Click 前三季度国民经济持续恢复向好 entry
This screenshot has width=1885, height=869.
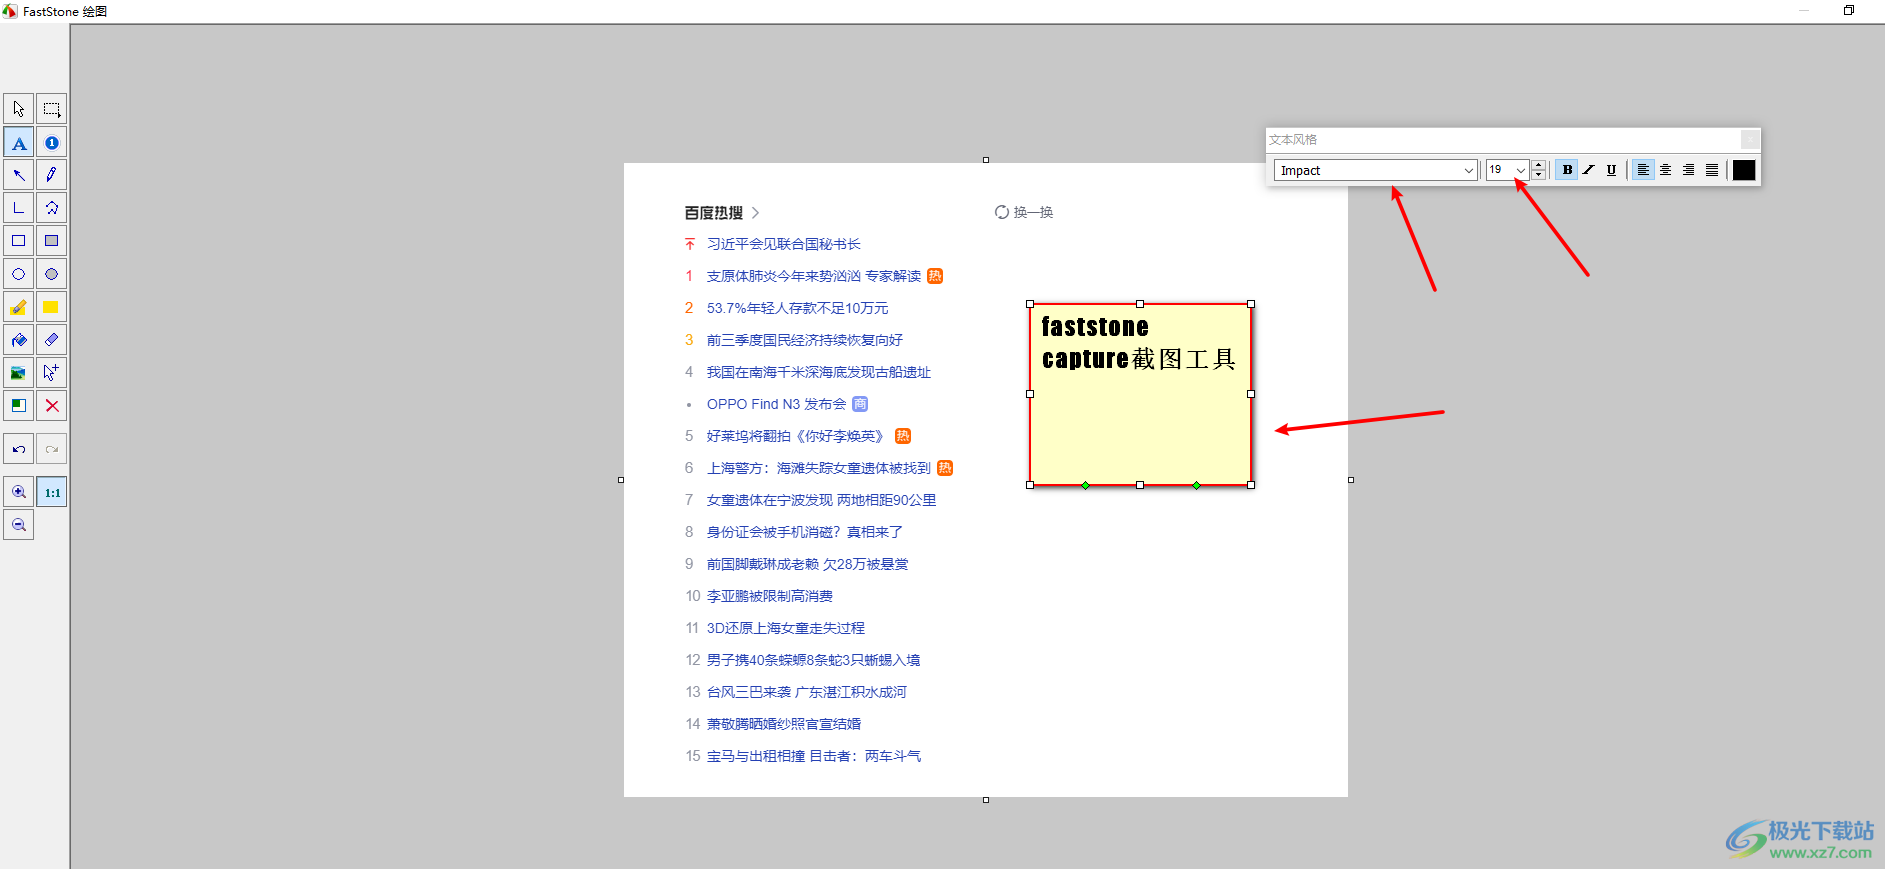804,340
